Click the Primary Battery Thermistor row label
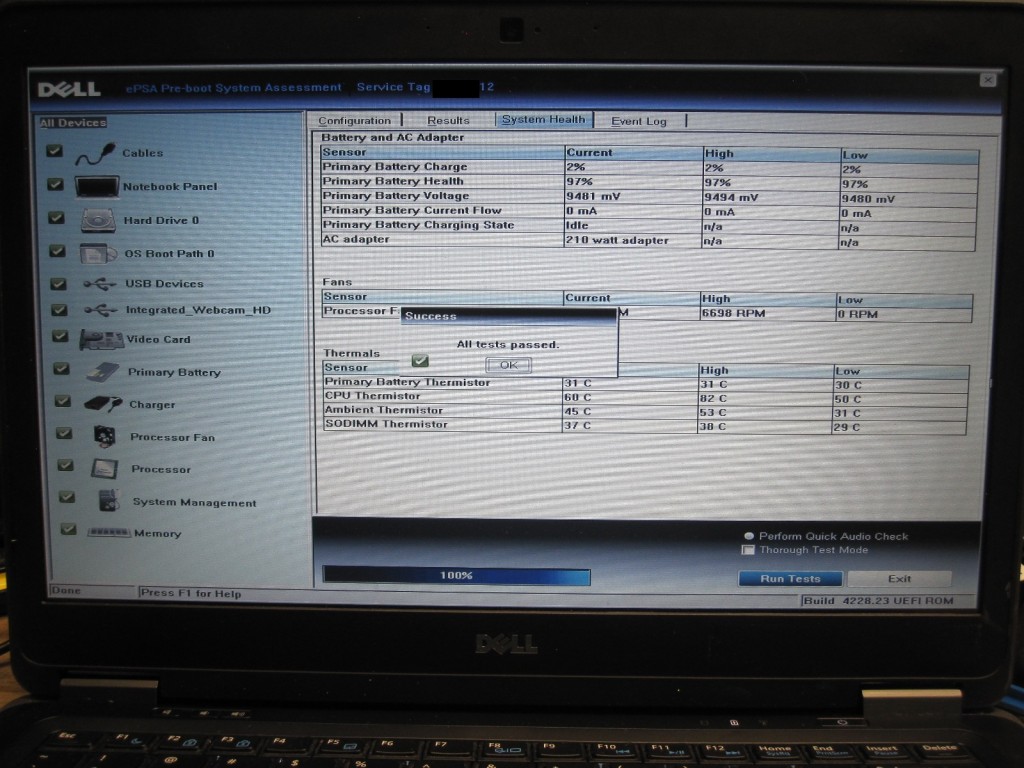Viewport: 1024px width, 768px height. [x=408, y=382]
